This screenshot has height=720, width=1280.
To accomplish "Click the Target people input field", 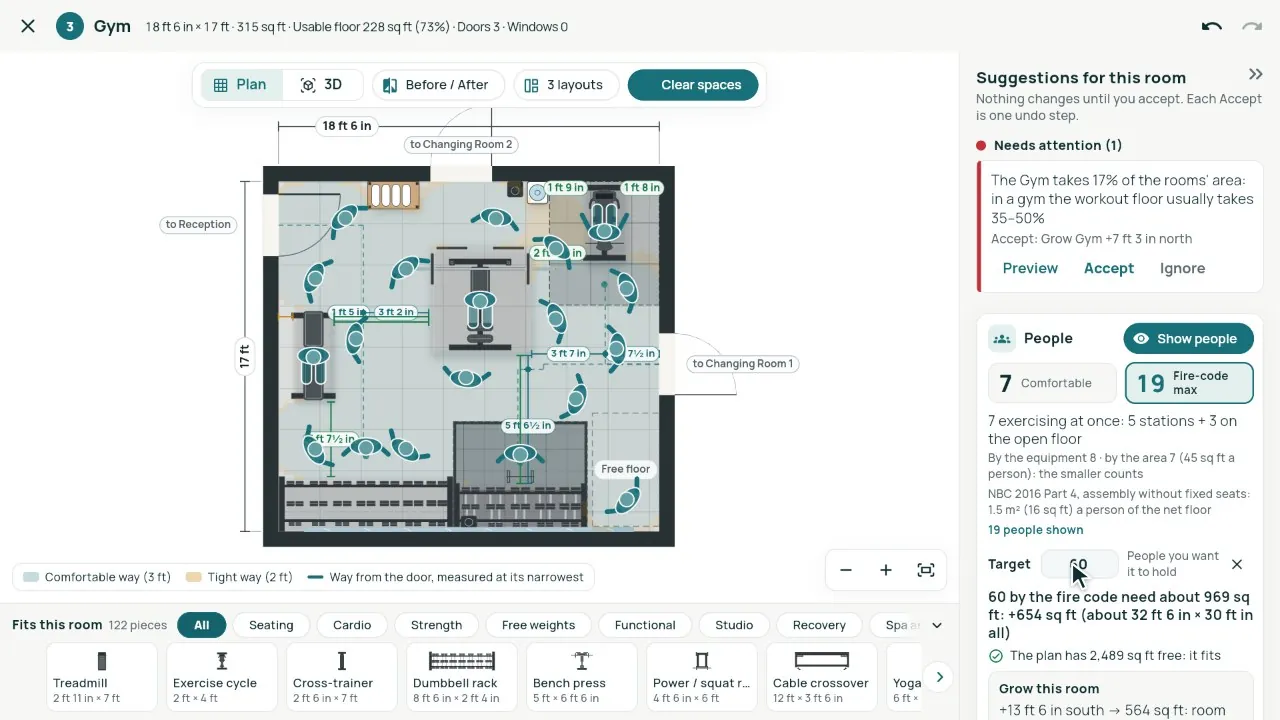I will (1080, 564).
